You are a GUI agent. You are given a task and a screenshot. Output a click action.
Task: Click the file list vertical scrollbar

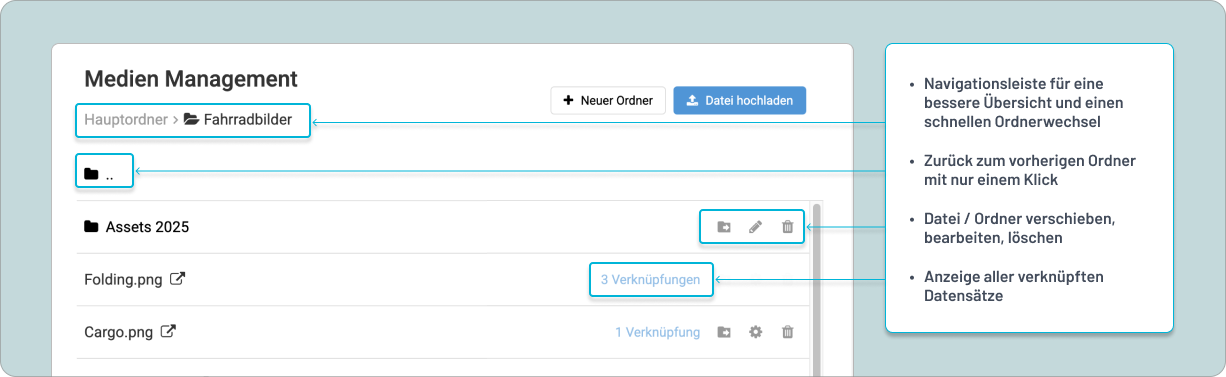tap(817, 290)
